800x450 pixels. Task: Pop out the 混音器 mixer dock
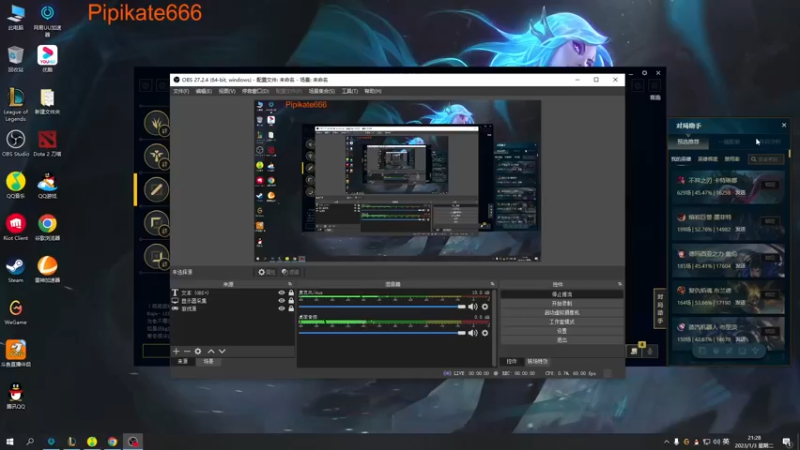(x=492, y=284)
